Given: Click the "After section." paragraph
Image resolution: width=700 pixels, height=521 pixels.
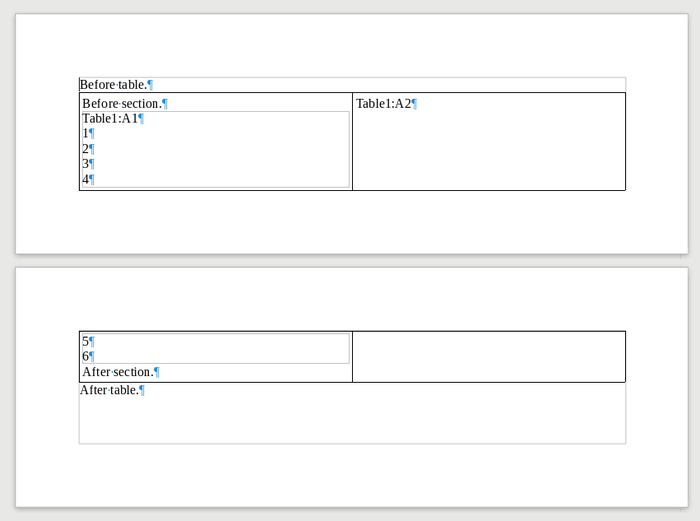Looking at the screenshot, I should (117, 372).
